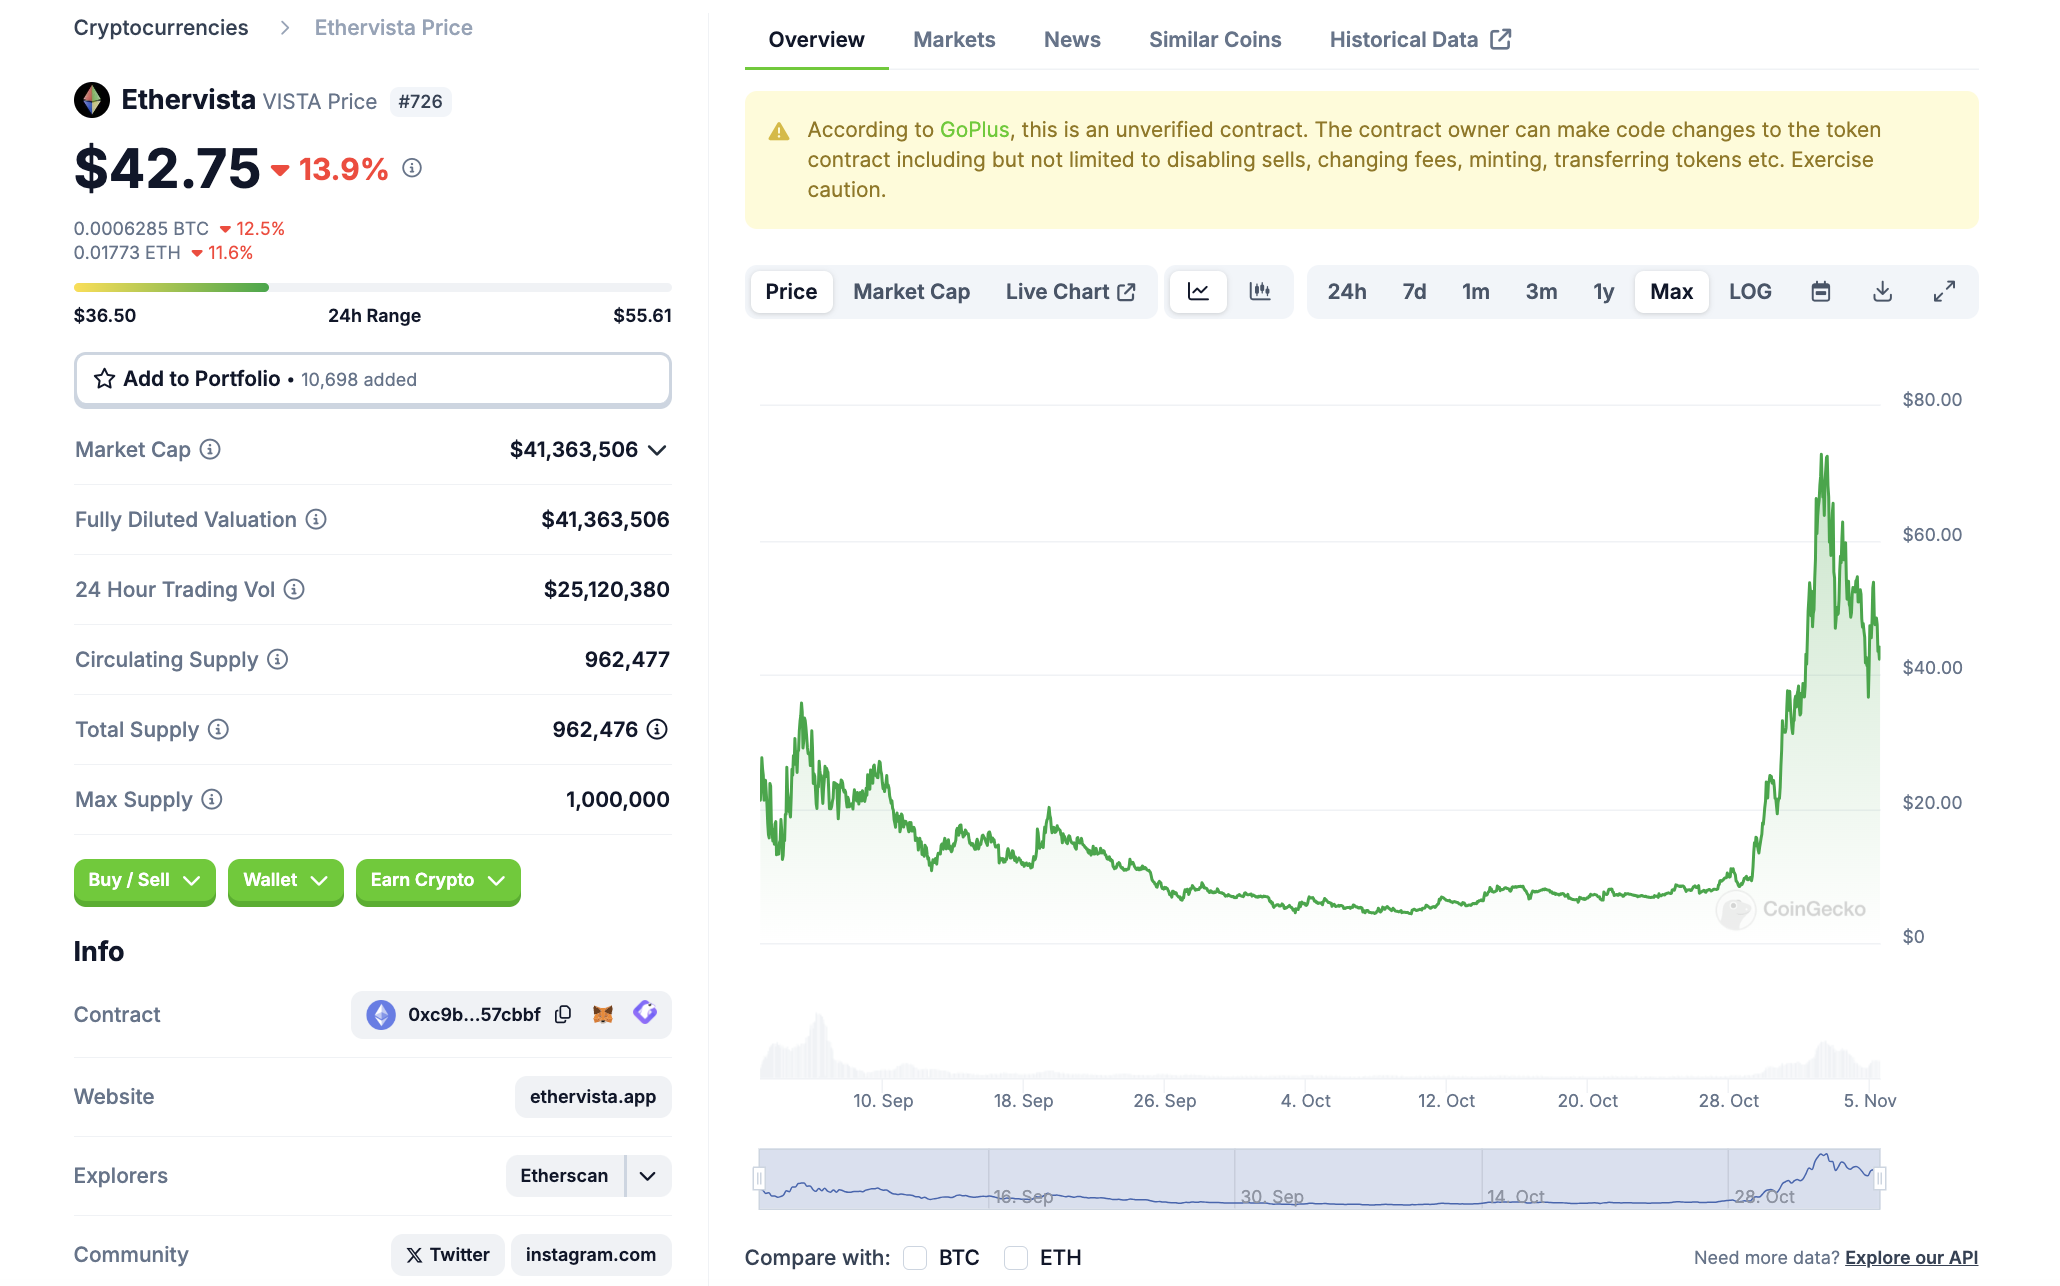This screenshot has height=1286, width=2060.
Task: Select the 7d time range
Action: (1413, 291)
